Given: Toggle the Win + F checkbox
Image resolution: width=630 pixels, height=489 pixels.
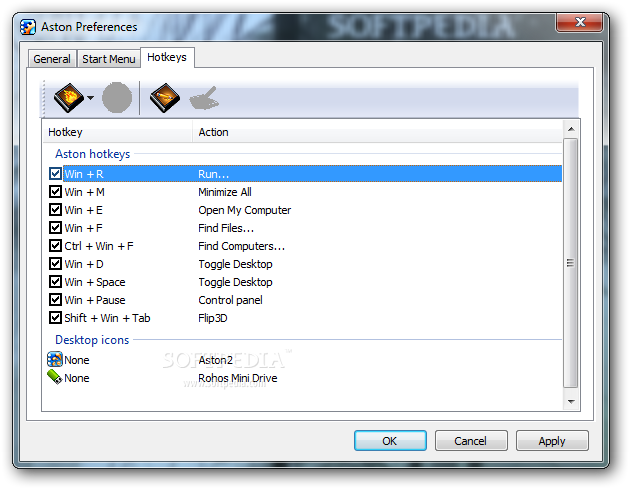Looking at the screenshot, I should click(x=55, y=228).
